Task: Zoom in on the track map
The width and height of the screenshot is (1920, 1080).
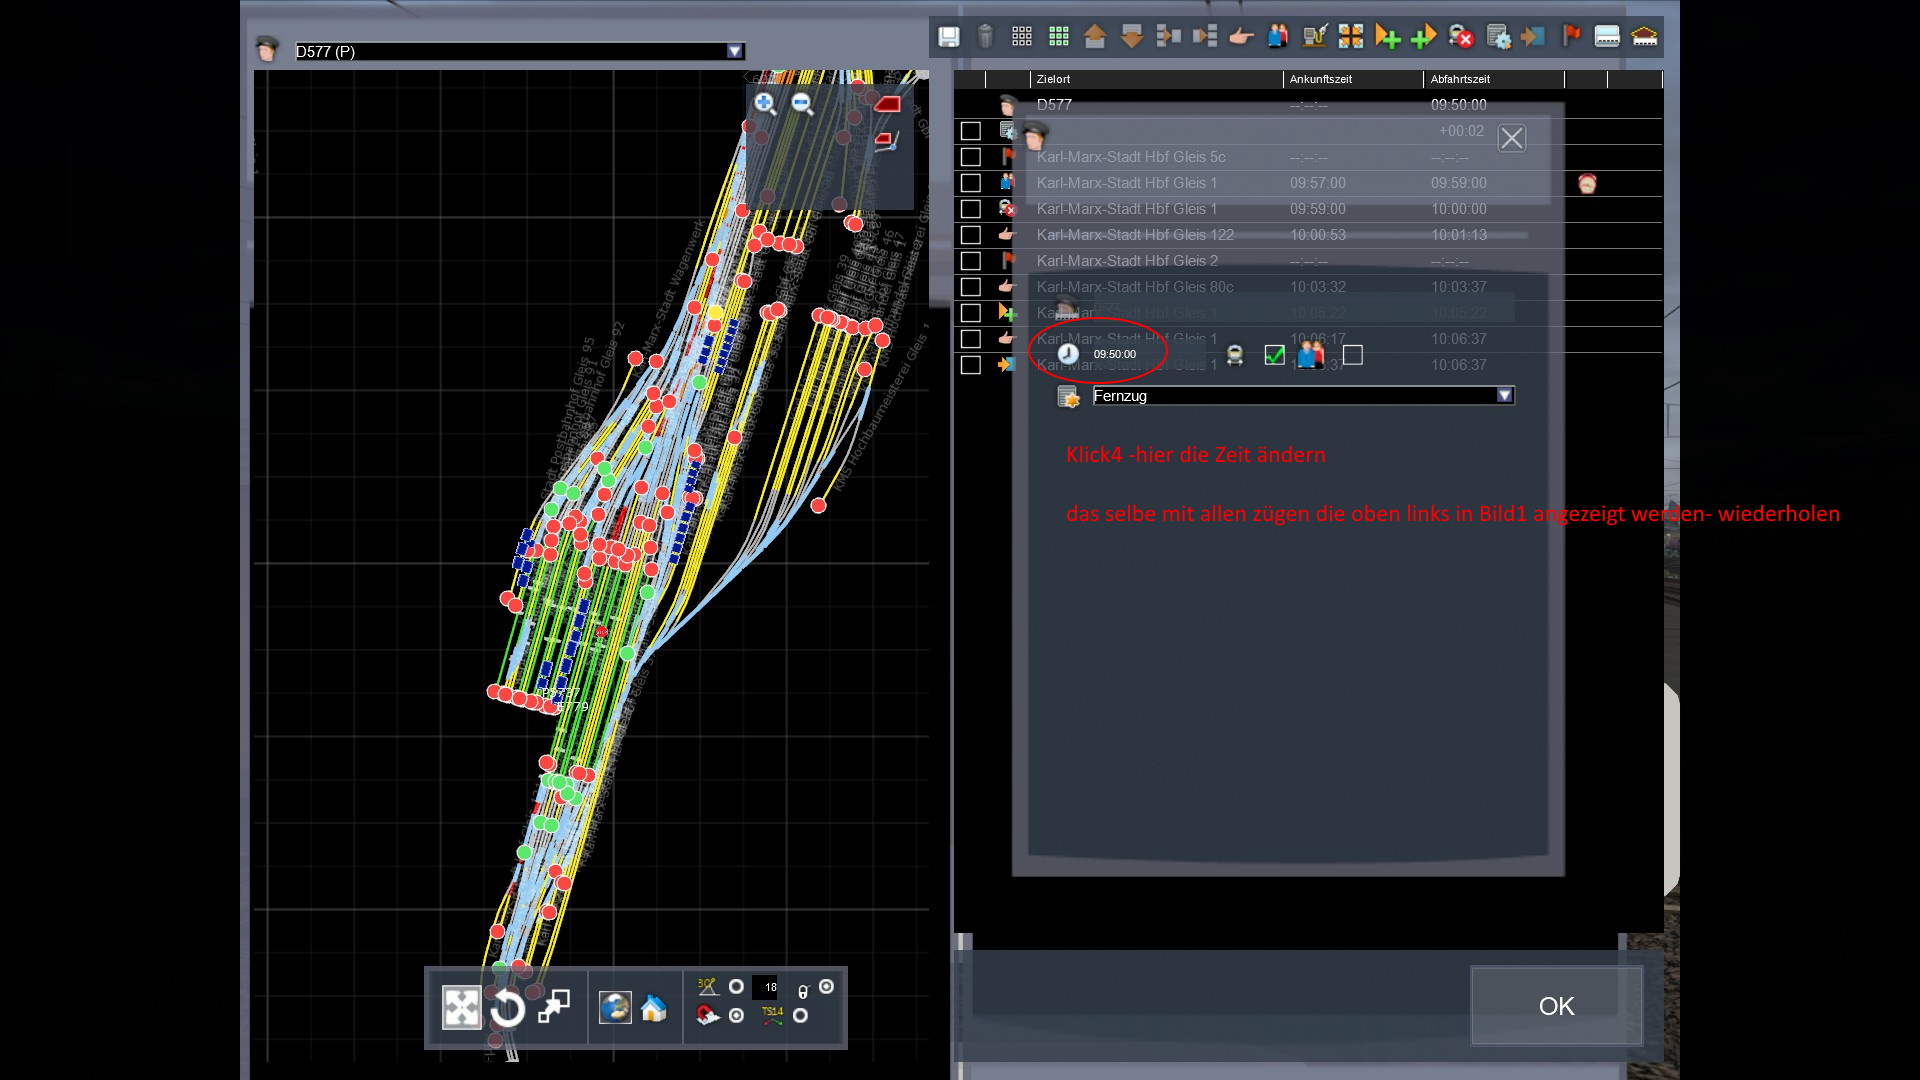Action: coord(765,103)
